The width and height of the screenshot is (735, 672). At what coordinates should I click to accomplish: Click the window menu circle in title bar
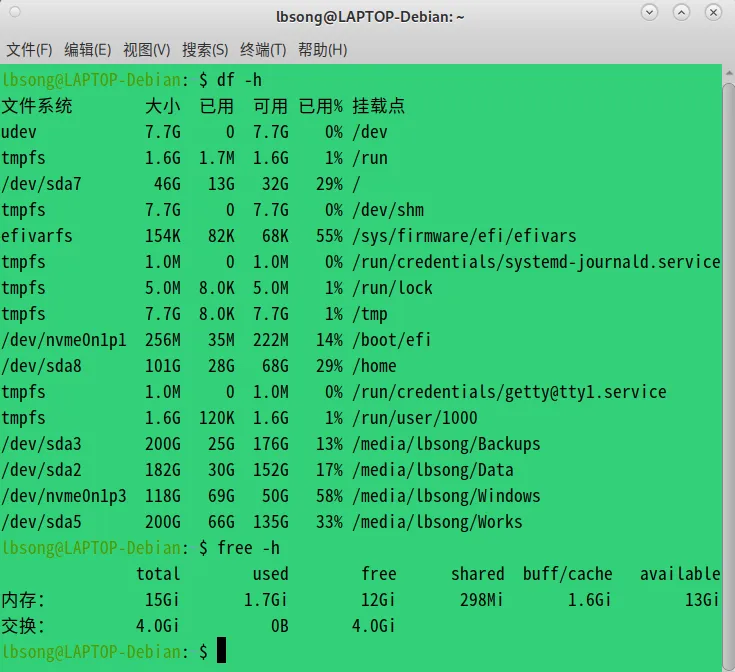tap(15, 12)
